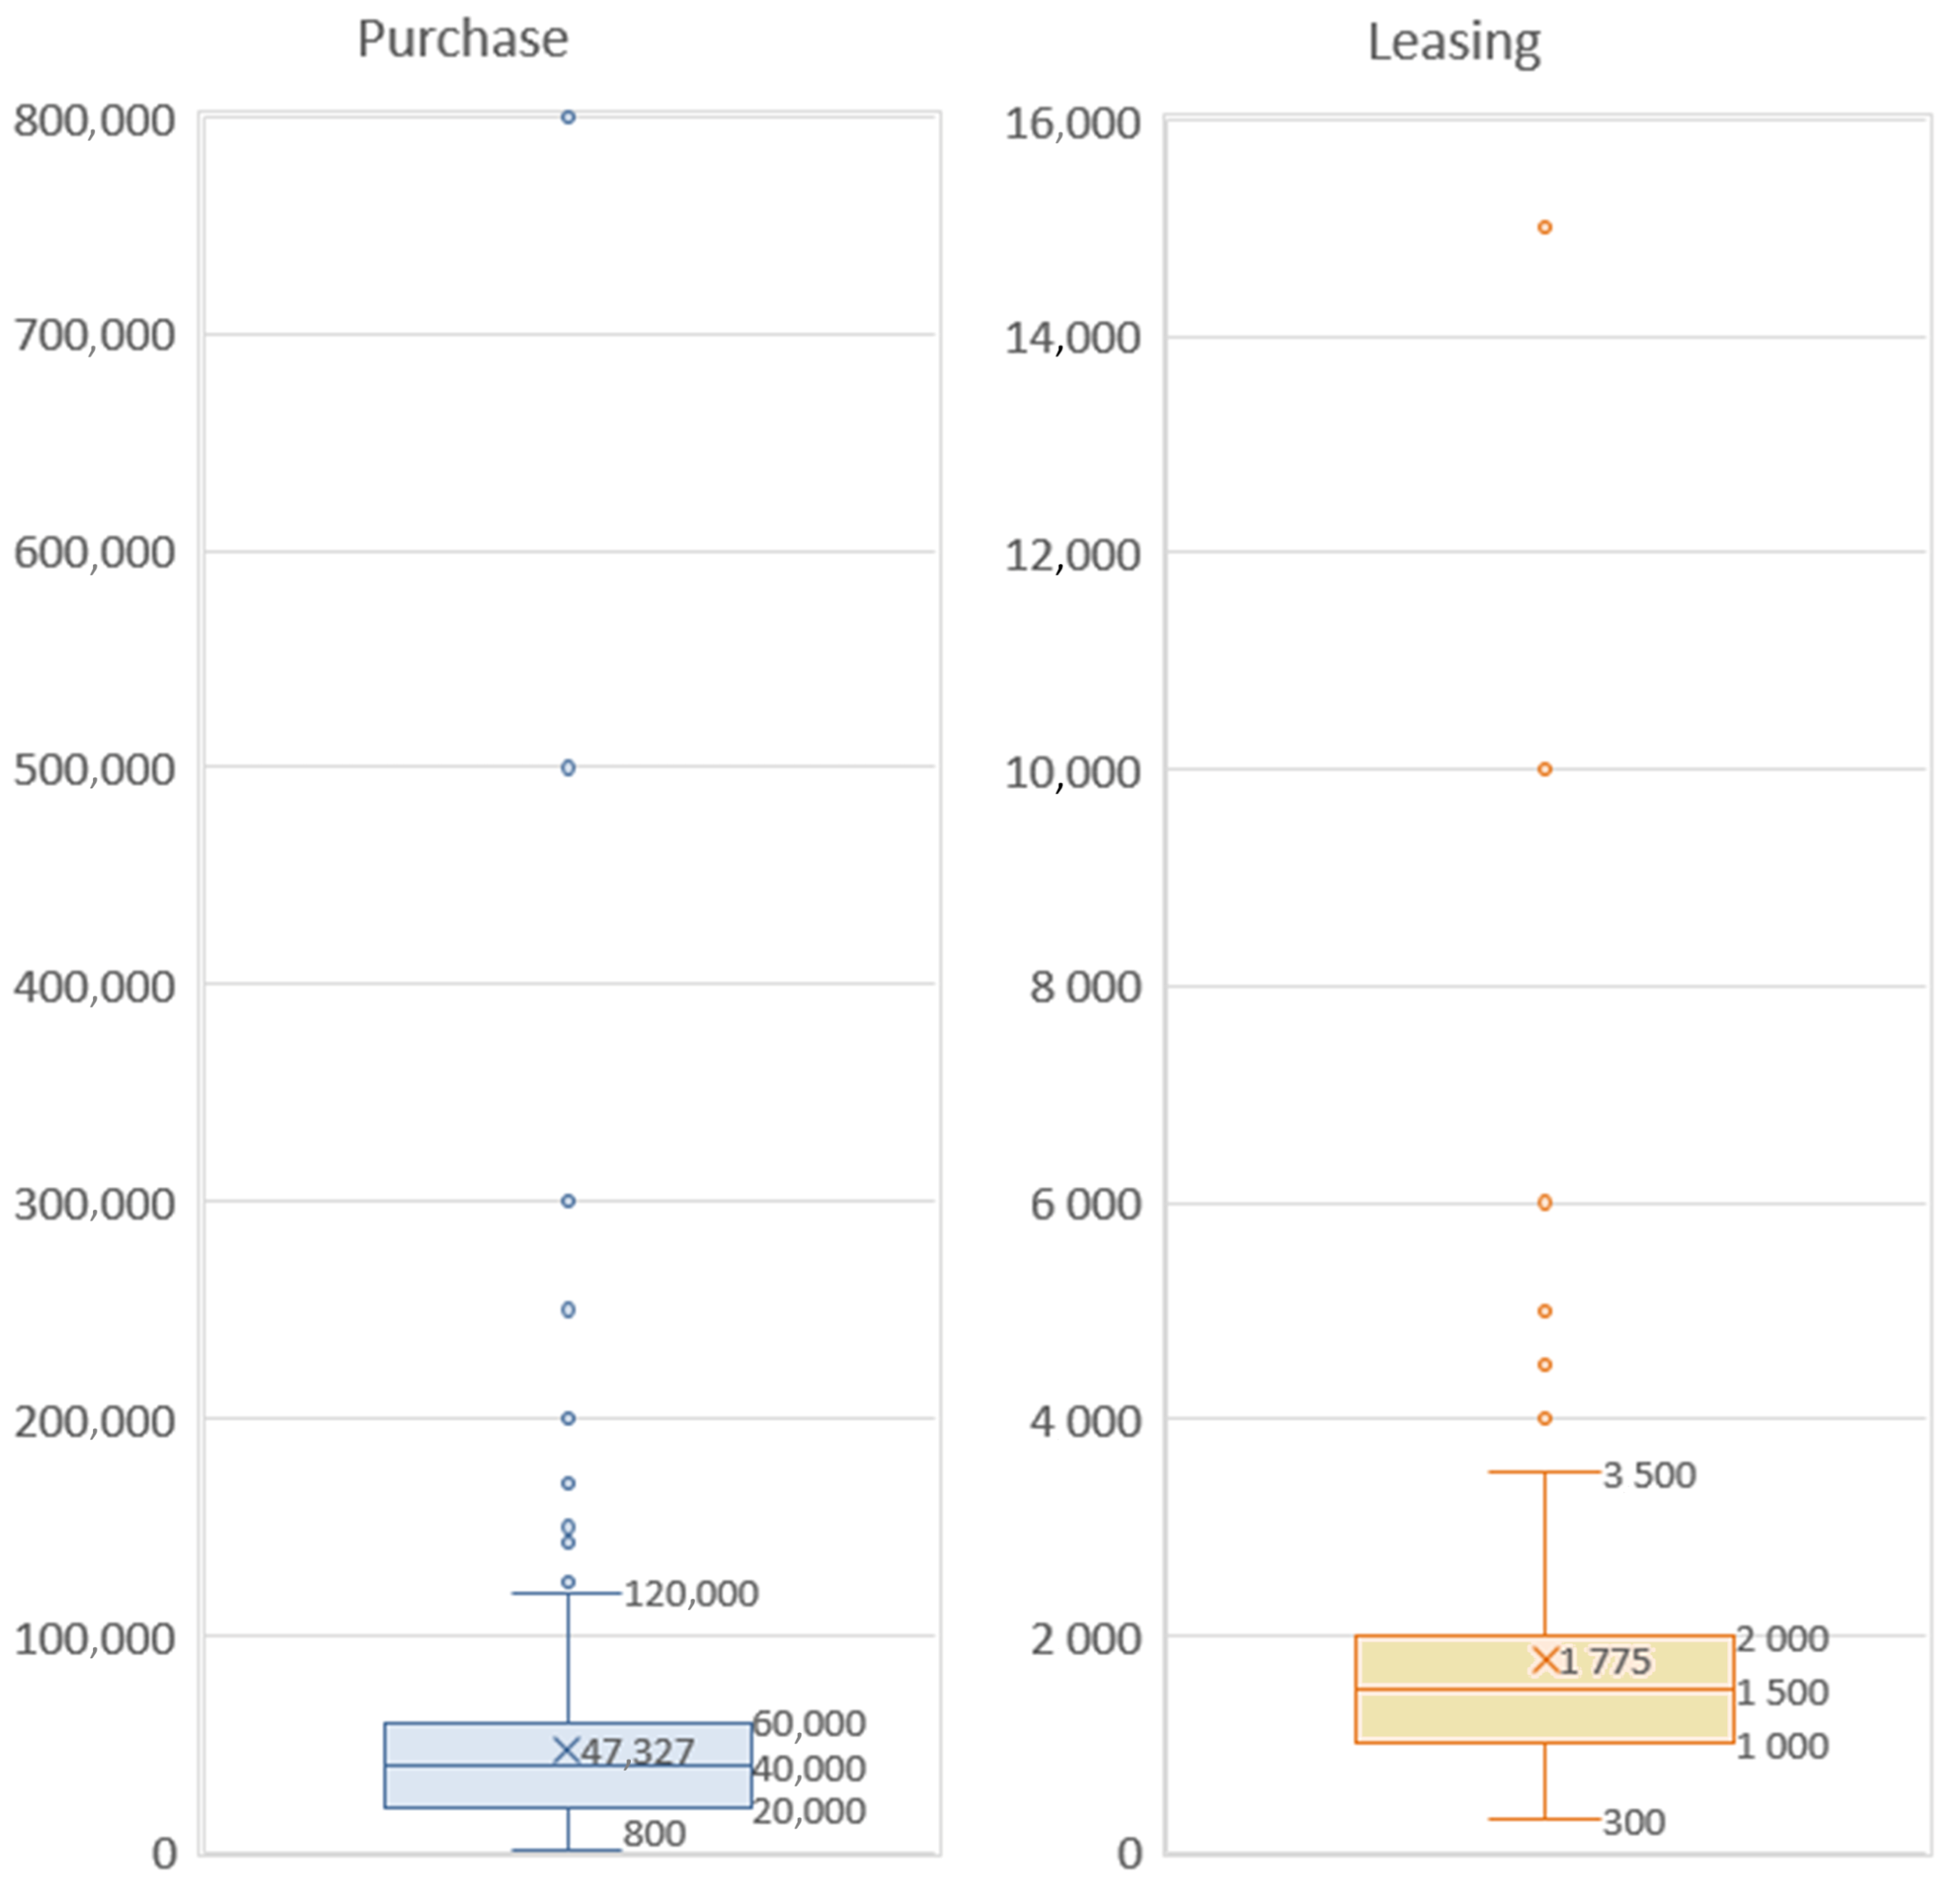Click the Purchase chart title
Image resolution: width=1960 pixels, height=1897 pixels.
click(462, 41)
